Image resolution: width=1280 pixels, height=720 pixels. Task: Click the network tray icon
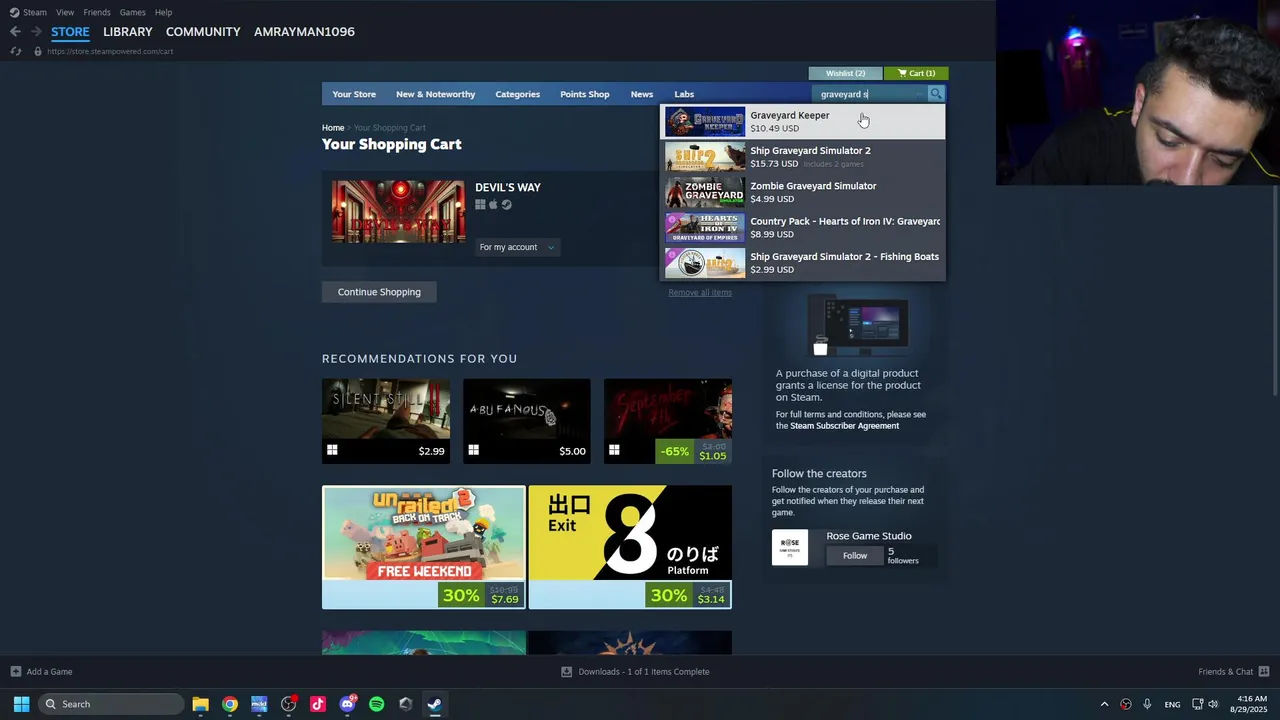coord(1197,704)
